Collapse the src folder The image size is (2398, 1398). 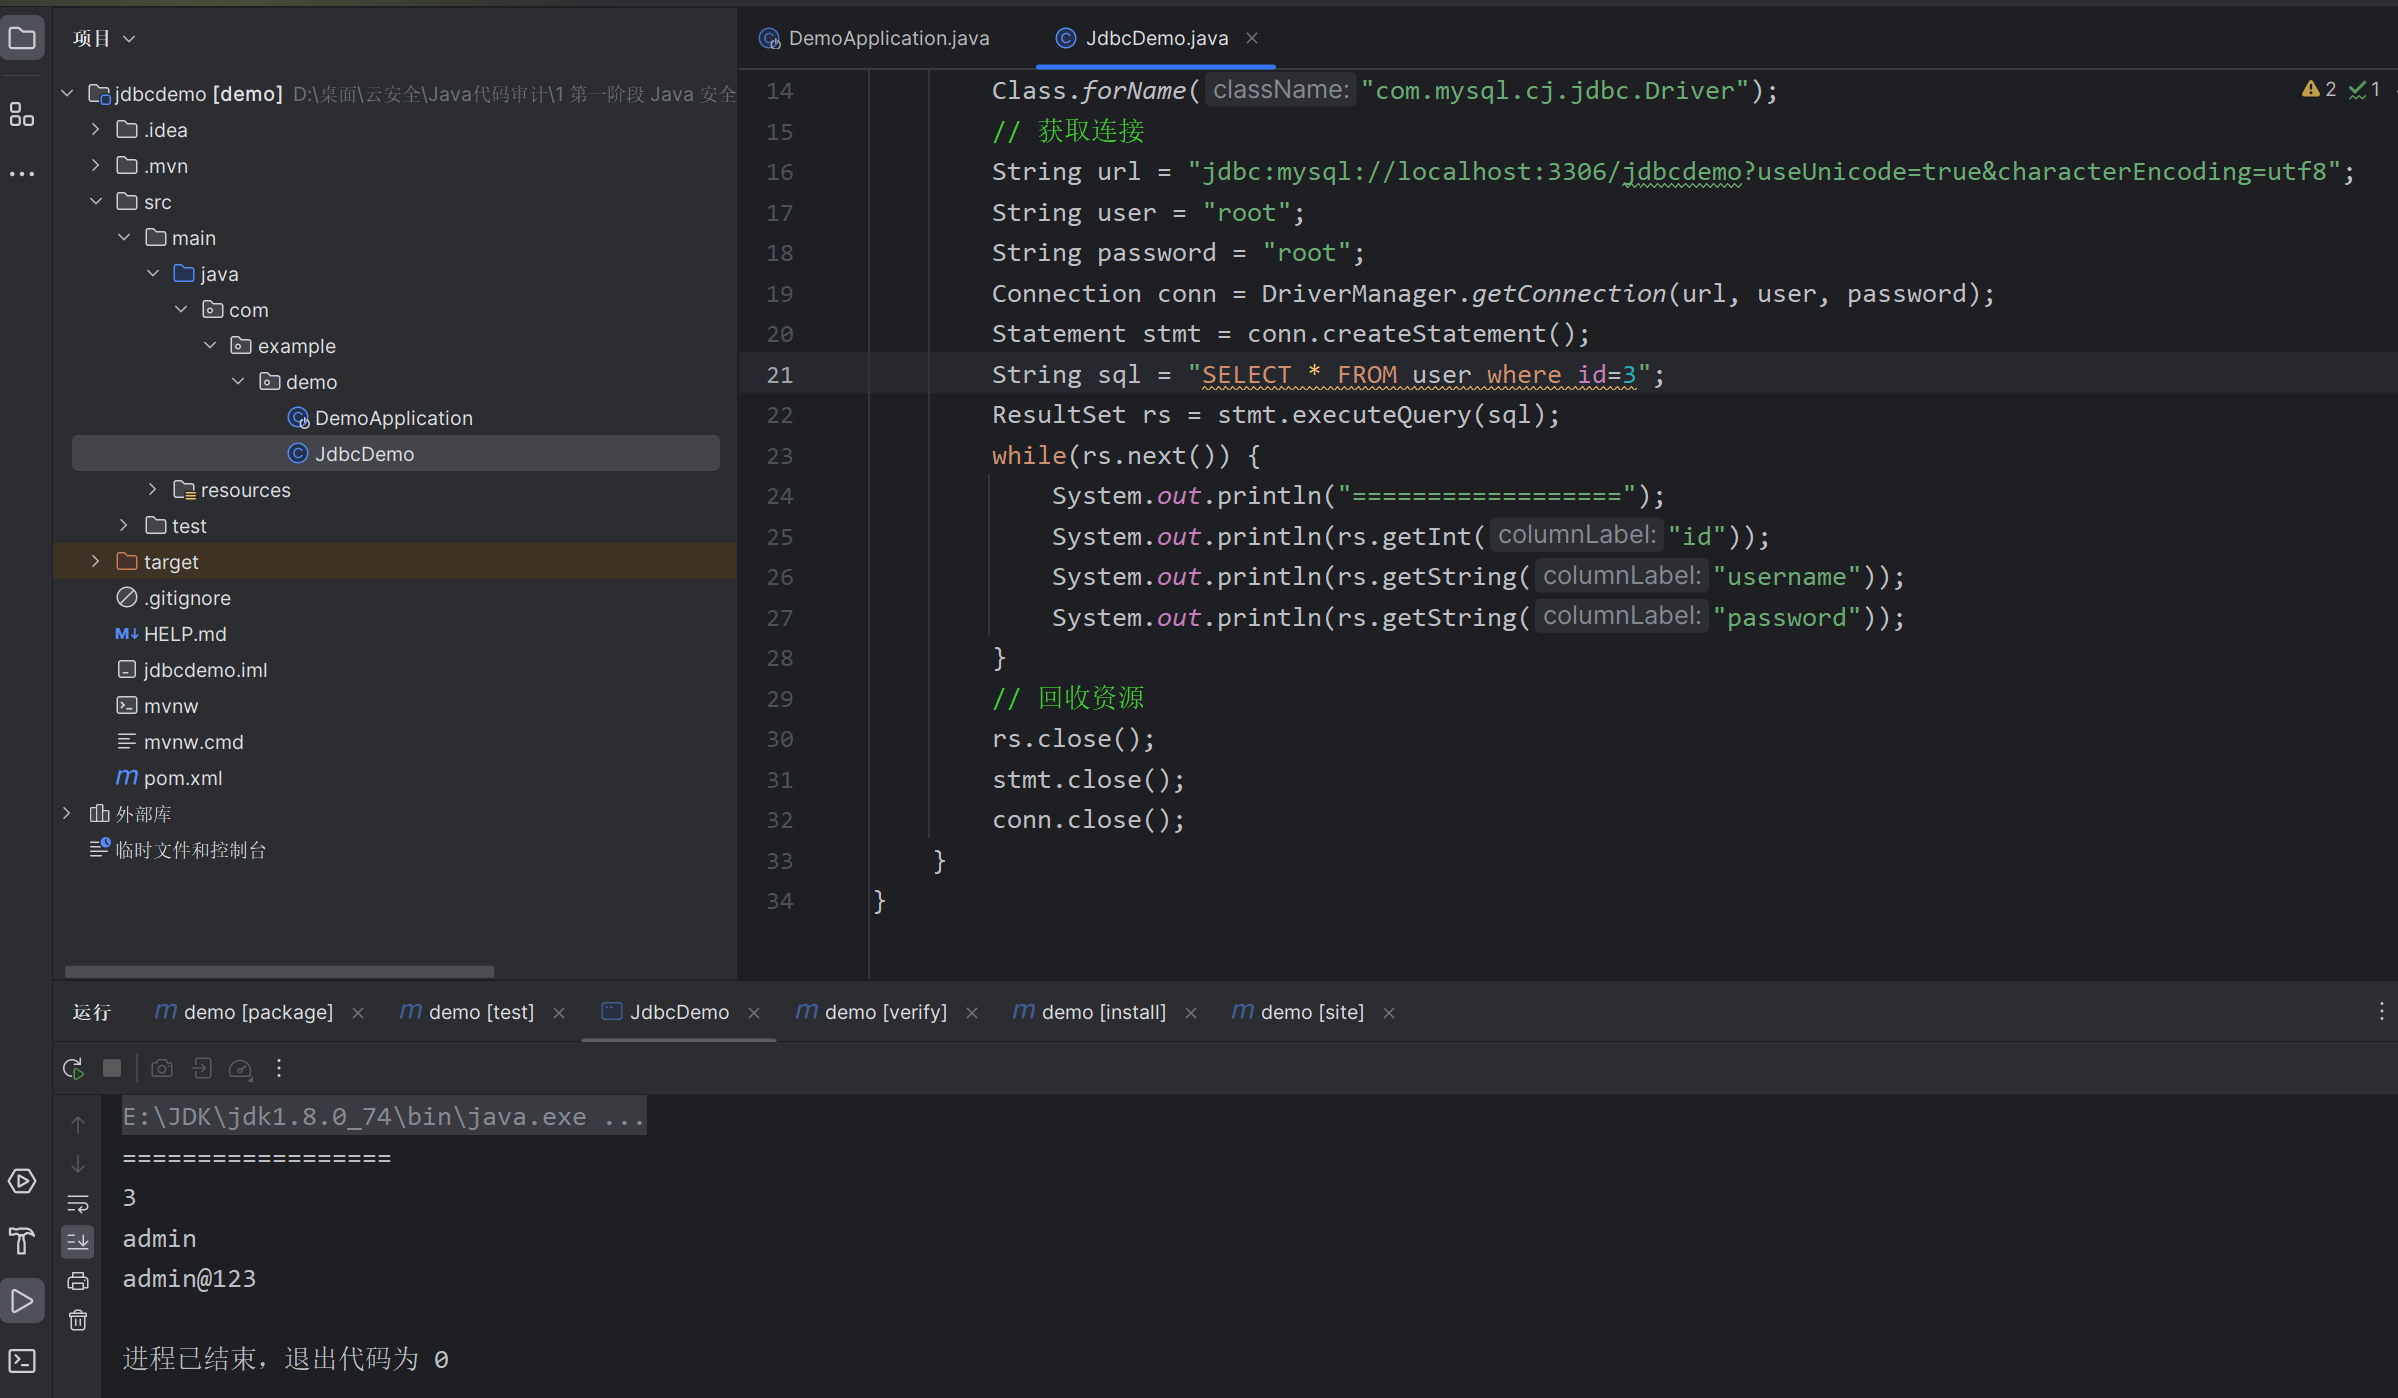(96, 202)
